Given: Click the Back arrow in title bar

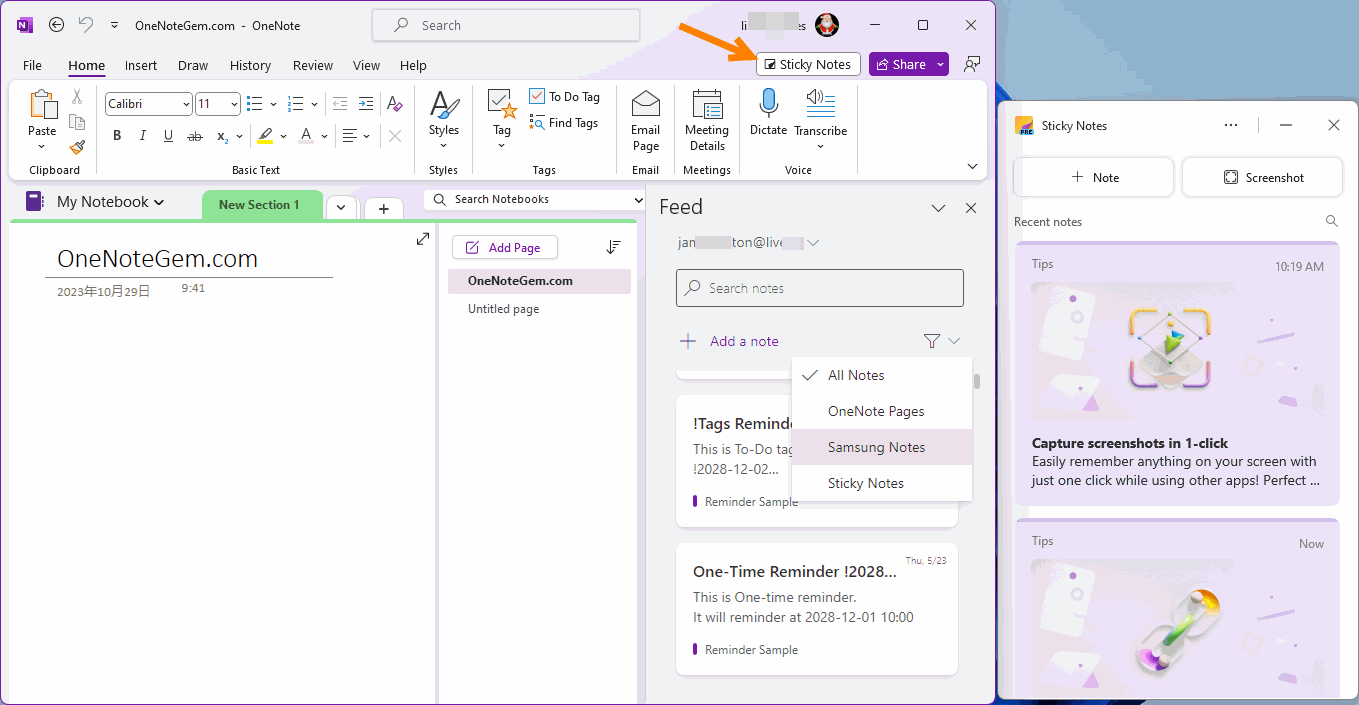Looking at the screenshot, I should point(57,25).
